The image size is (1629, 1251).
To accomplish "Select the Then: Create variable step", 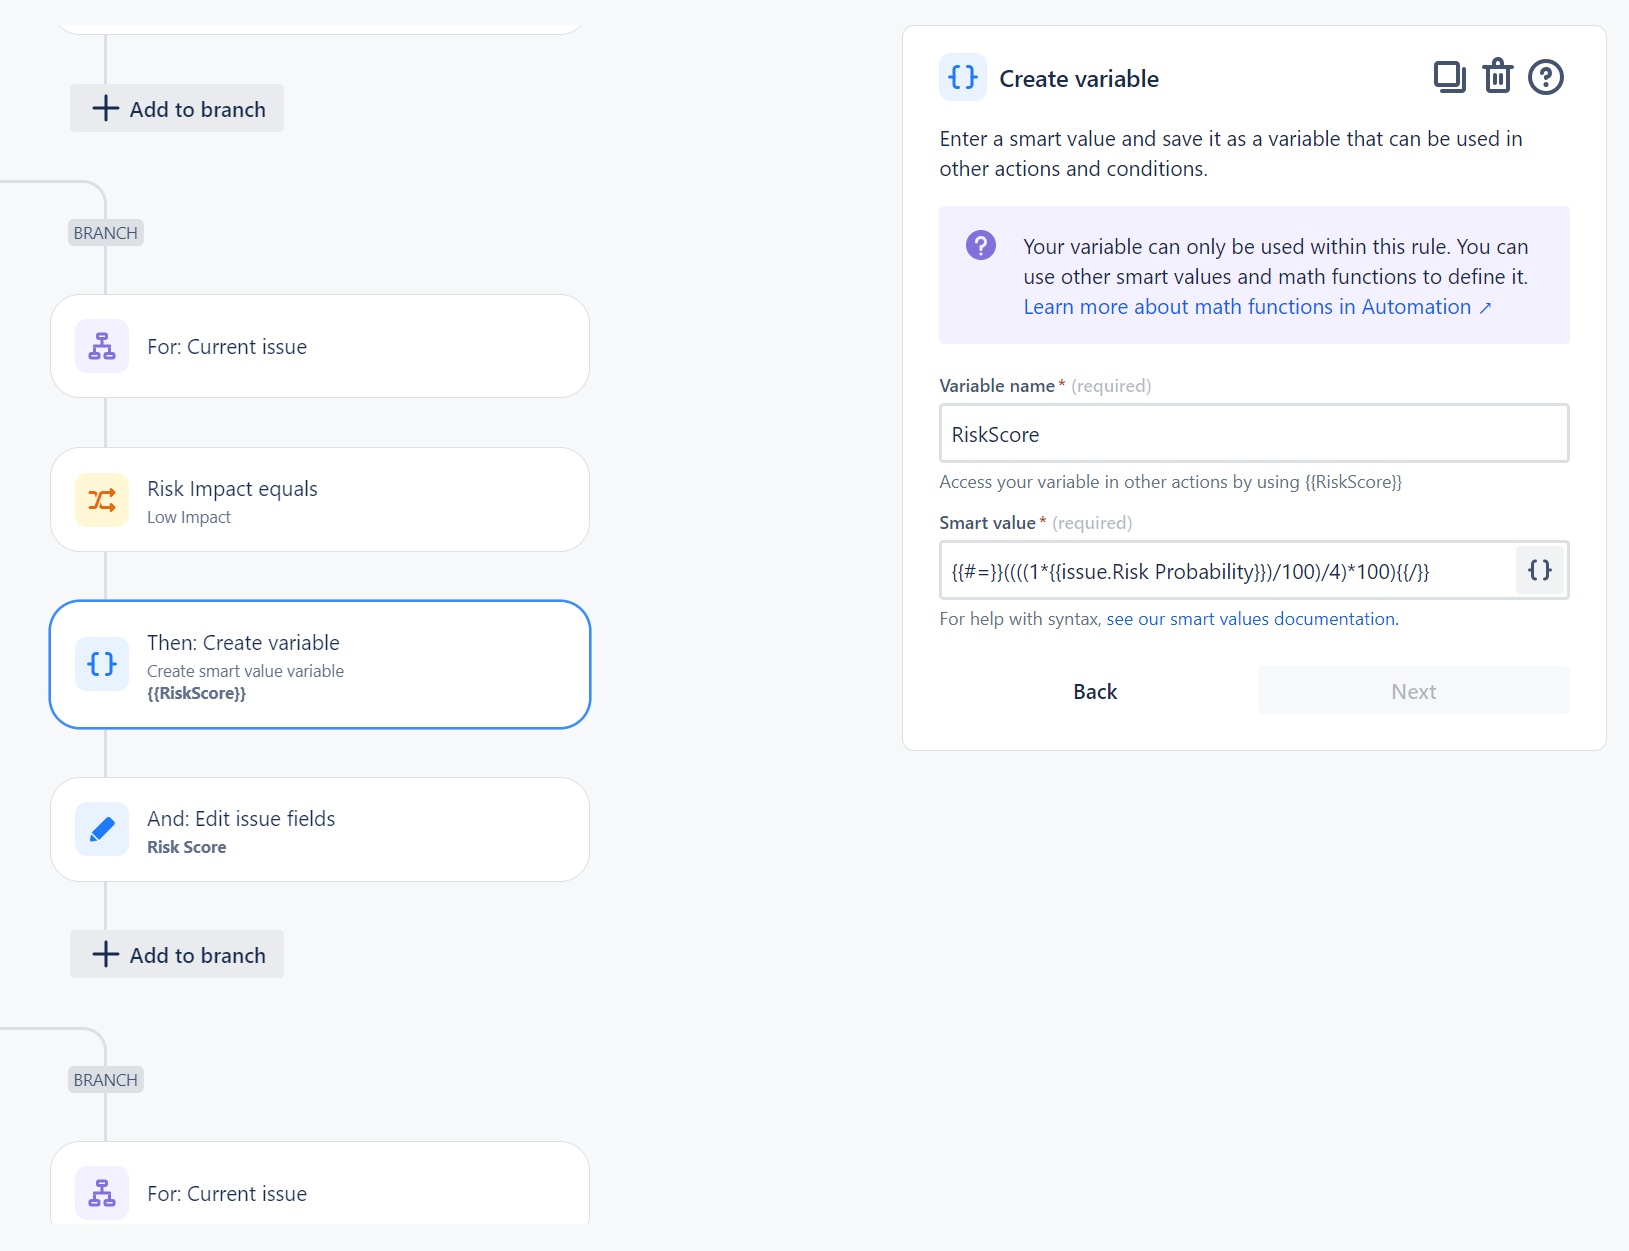I will tap(320, 664).
